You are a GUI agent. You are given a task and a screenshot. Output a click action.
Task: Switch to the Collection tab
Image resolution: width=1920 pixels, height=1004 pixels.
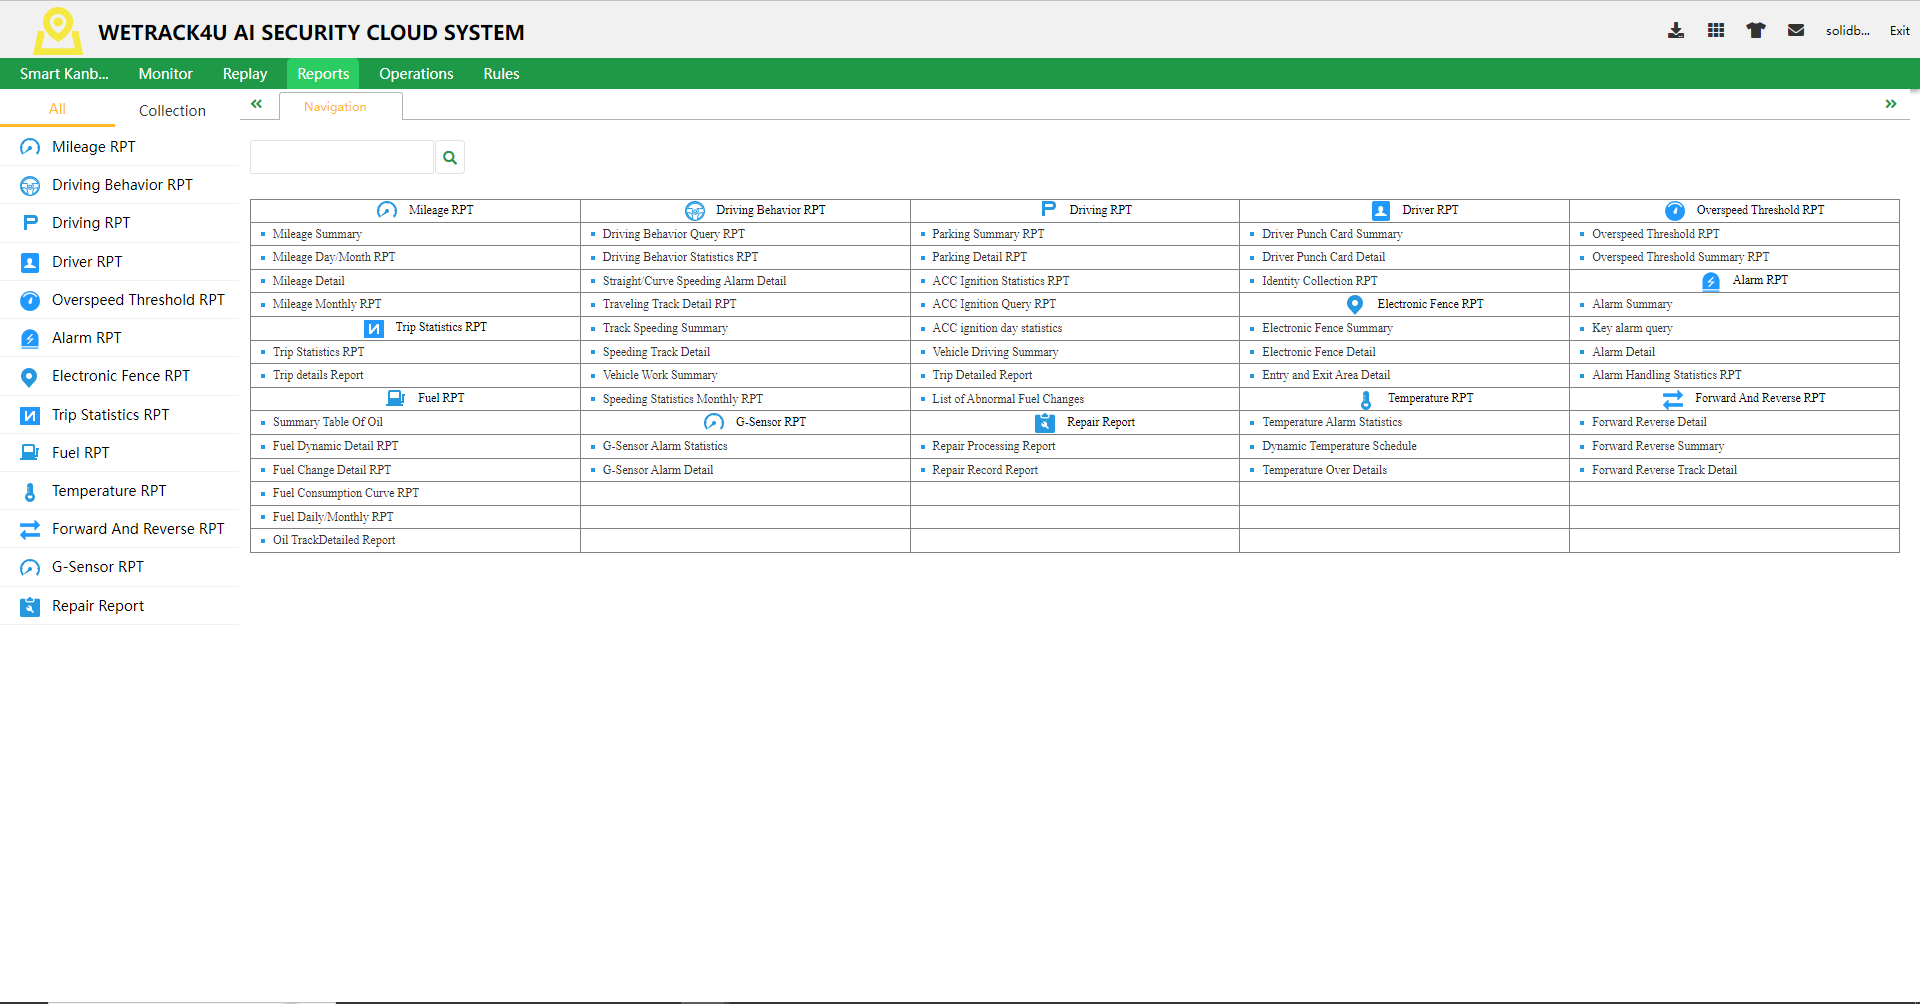pos(172,110)
